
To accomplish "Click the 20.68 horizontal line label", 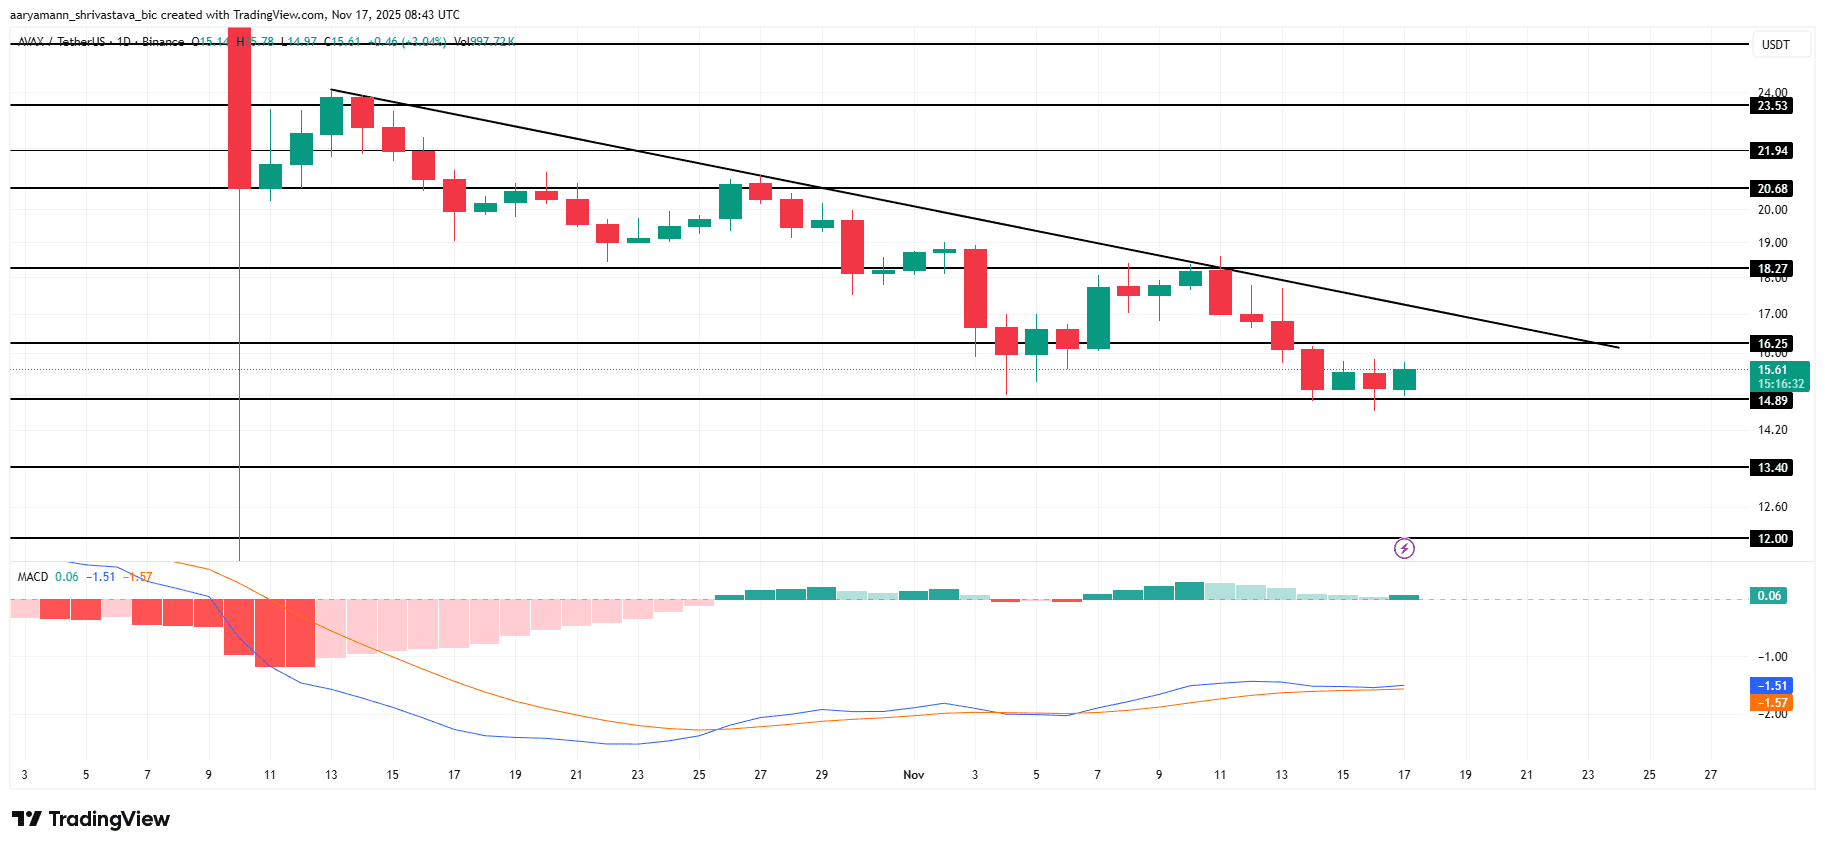I will point(1772,189).
